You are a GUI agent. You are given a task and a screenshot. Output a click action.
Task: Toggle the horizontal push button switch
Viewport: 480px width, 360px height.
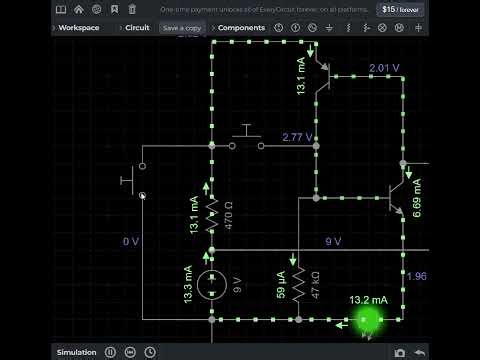[x=247, y=138]
